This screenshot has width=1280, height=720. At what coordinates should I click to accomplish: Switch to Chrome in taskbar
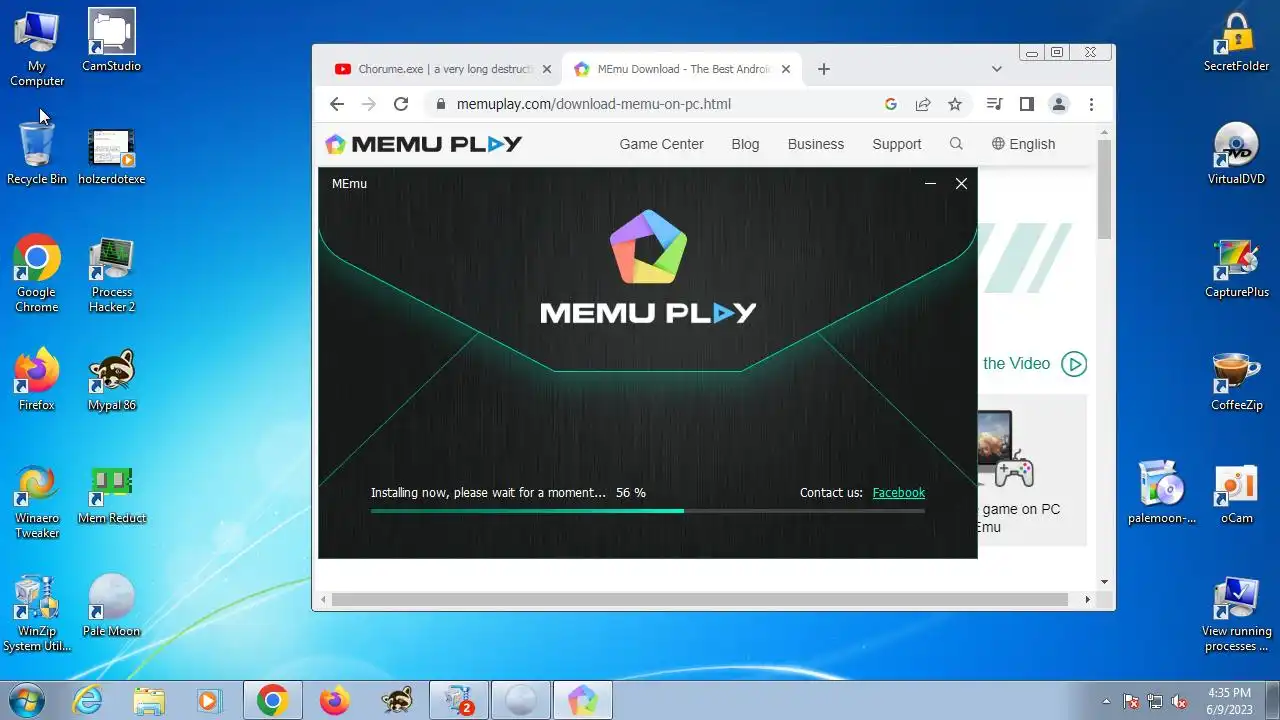tap(273, 701)
